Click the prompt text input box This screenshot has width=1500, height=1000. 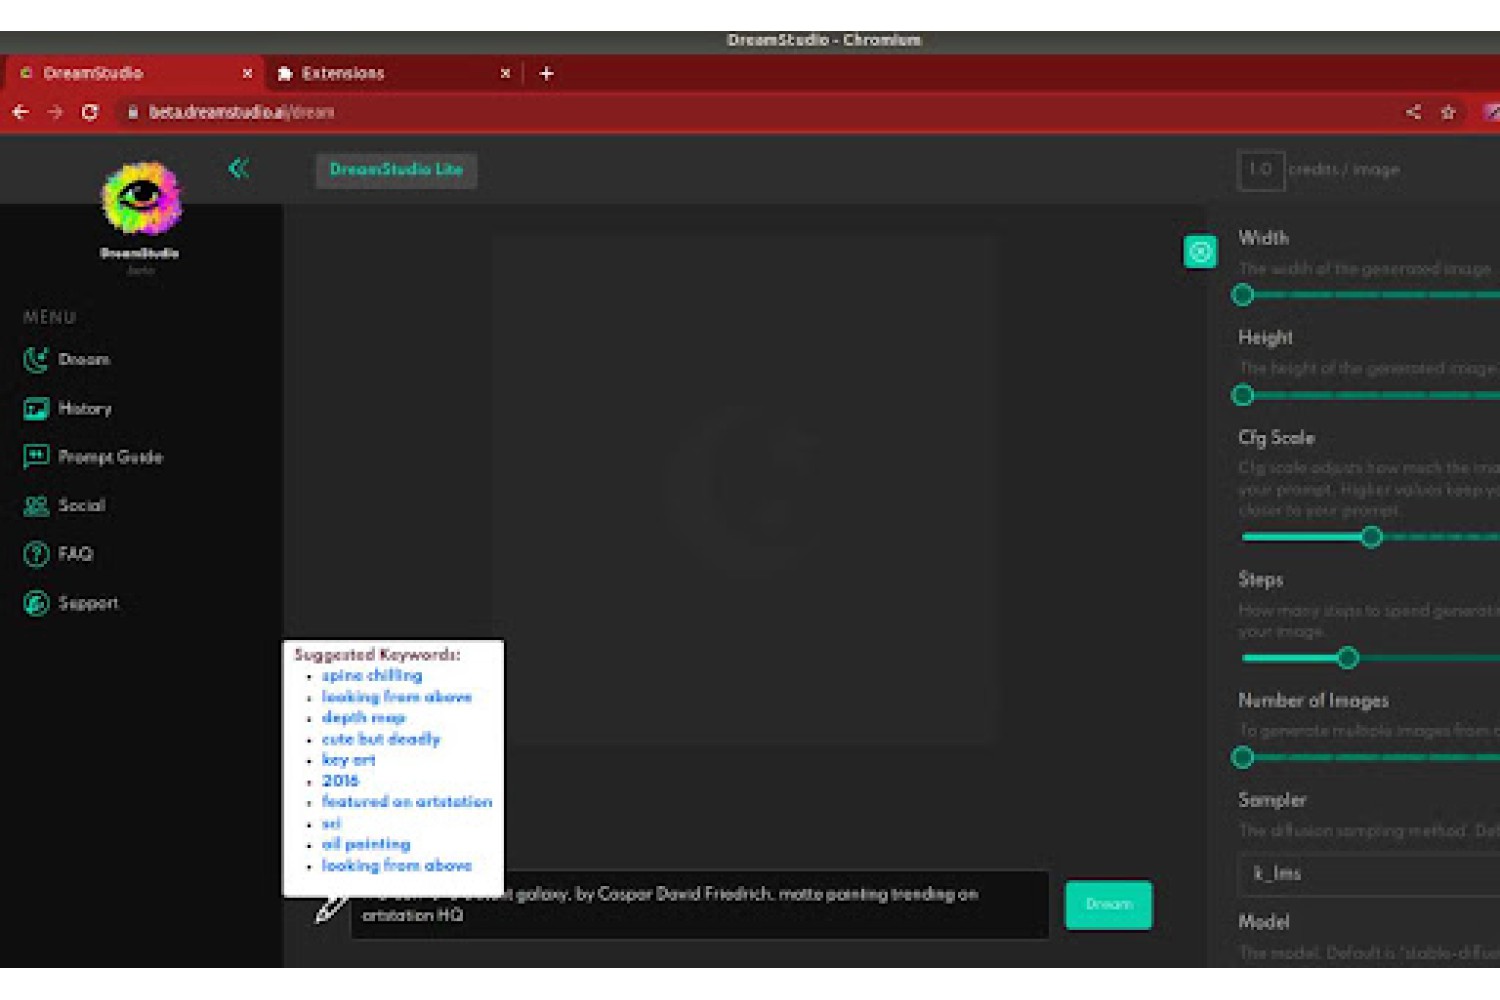click(699, 904)
